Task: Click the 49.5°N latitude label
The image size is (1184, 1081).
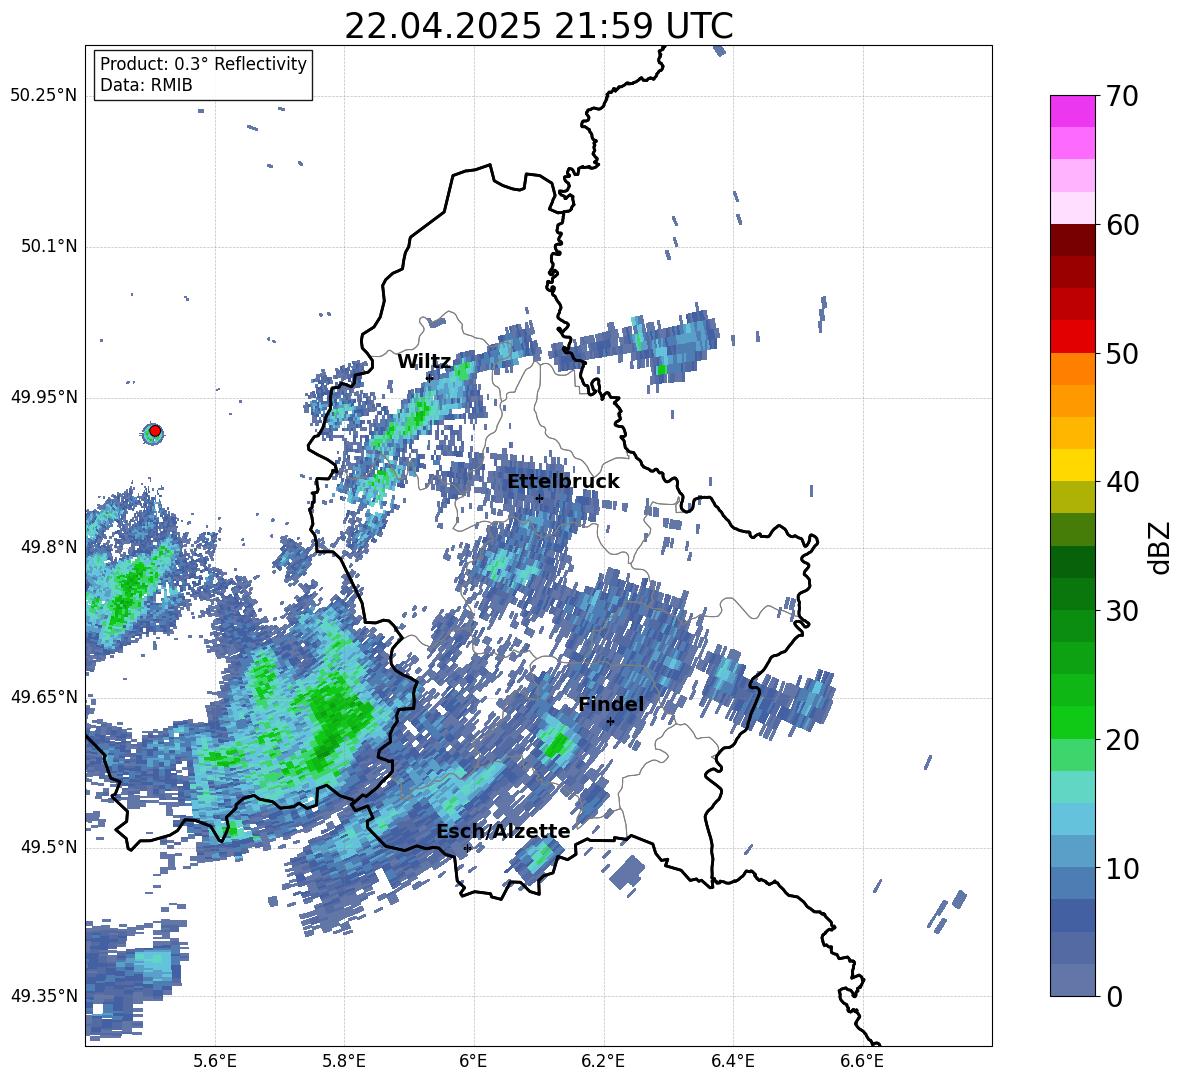Action: tap(48, 847)
